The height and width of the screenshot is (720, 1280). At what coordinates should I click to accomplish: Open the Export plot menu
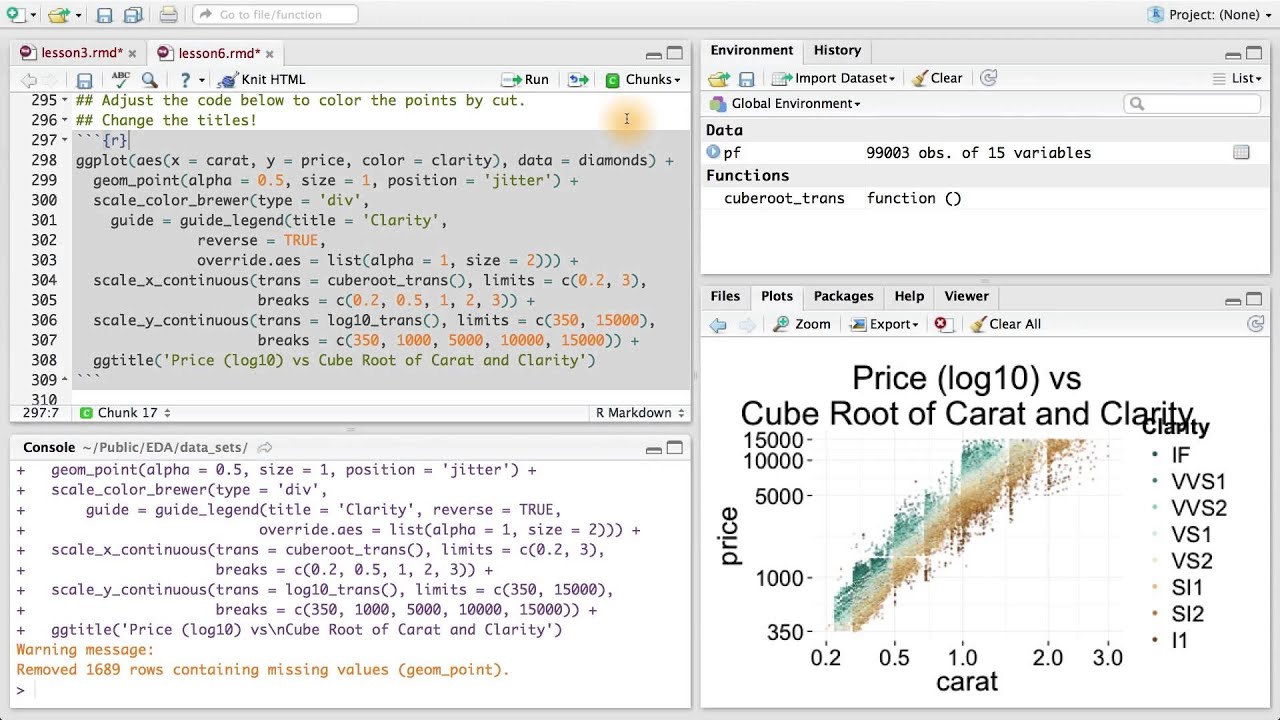pyautogui.click(x=884, y=324)
